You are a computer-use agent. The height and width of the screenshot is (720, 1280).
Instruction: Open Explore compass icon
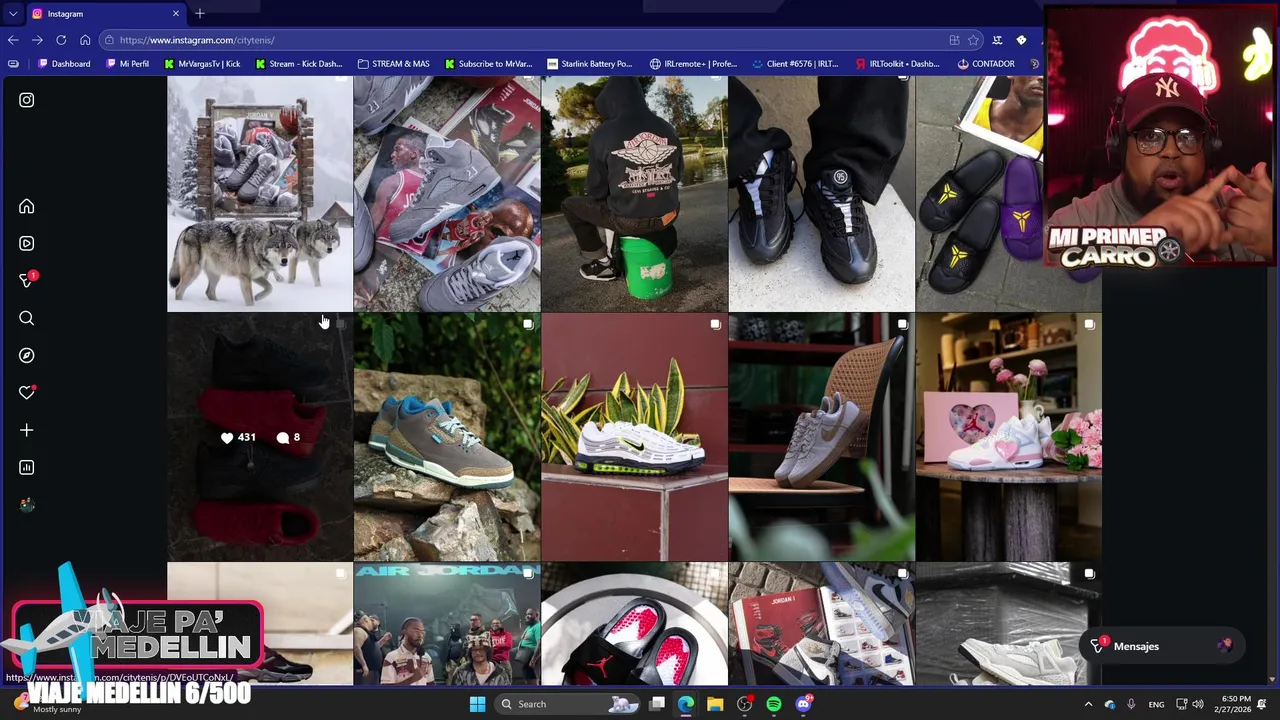[27, 355]
